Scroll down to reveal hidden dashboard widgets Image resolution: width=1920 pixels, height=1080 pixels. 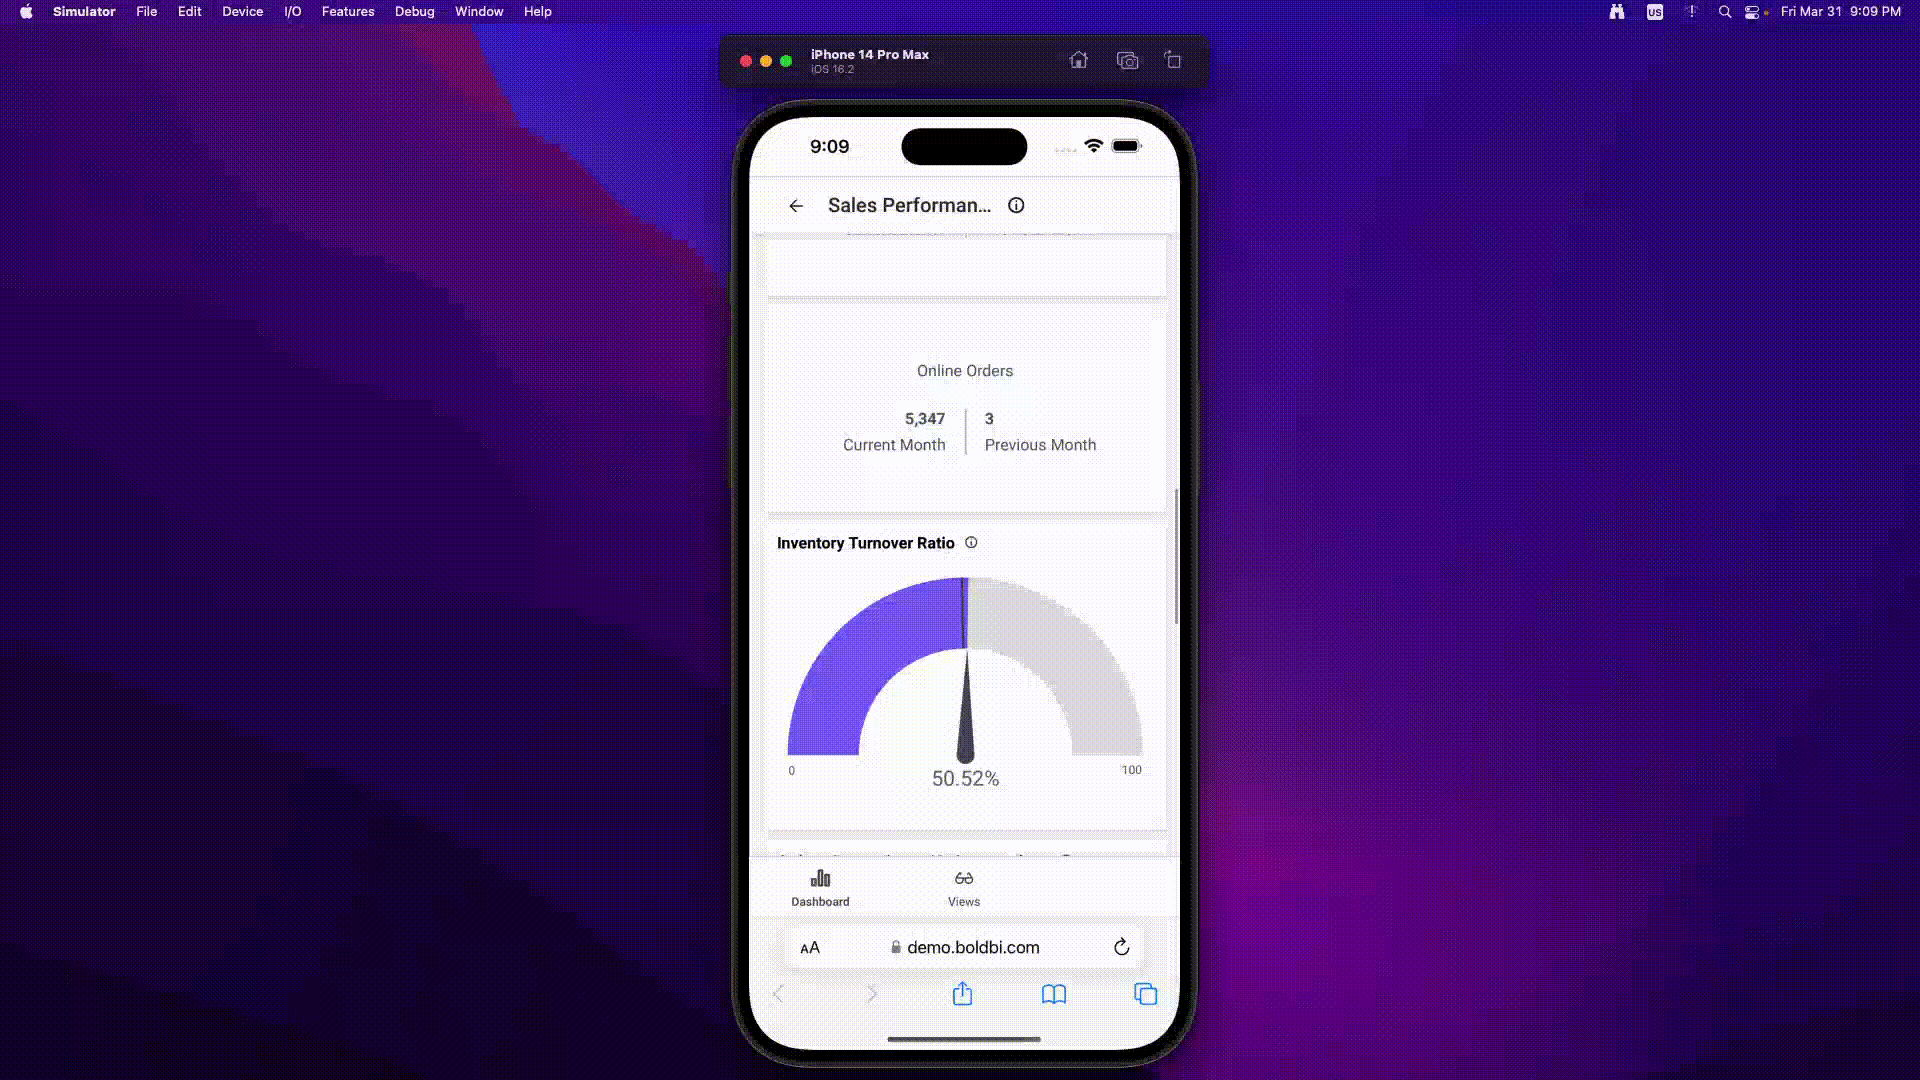point(963,659)
